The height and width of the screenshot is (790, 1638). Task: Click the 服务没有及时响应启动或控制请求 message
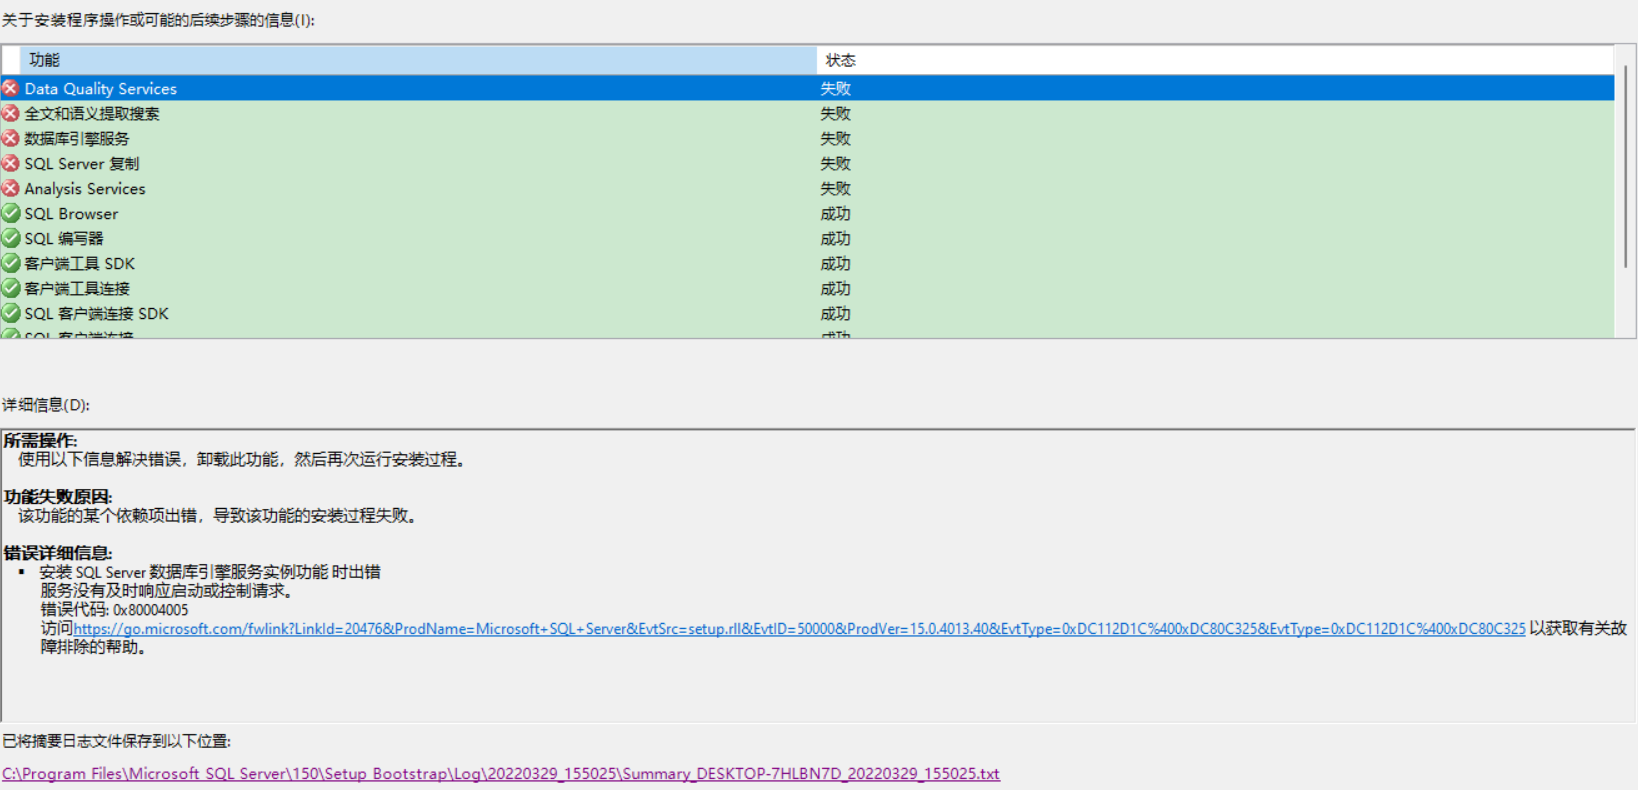pos(167,591)
